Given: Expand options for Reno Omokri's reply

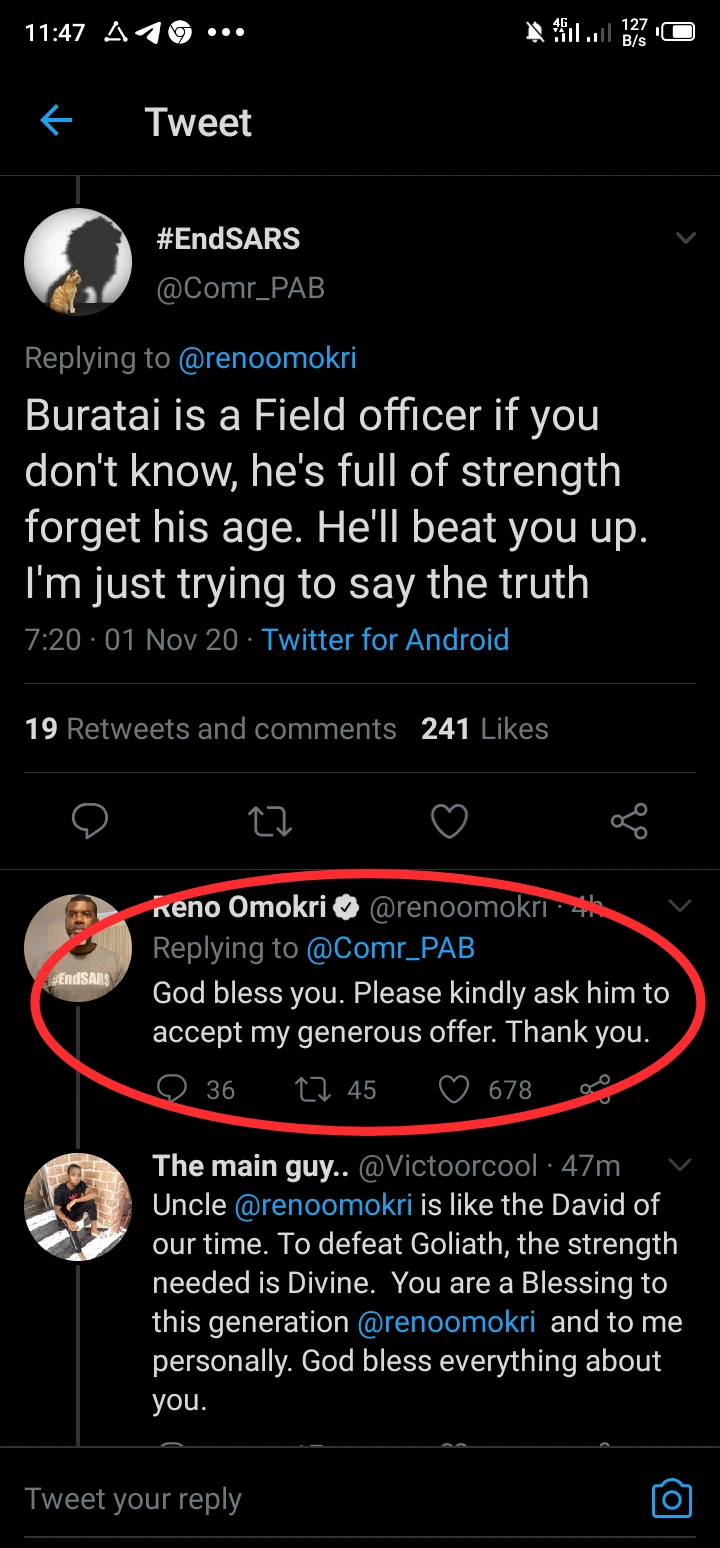Looking at the screenshot, I should coord(680,906).
